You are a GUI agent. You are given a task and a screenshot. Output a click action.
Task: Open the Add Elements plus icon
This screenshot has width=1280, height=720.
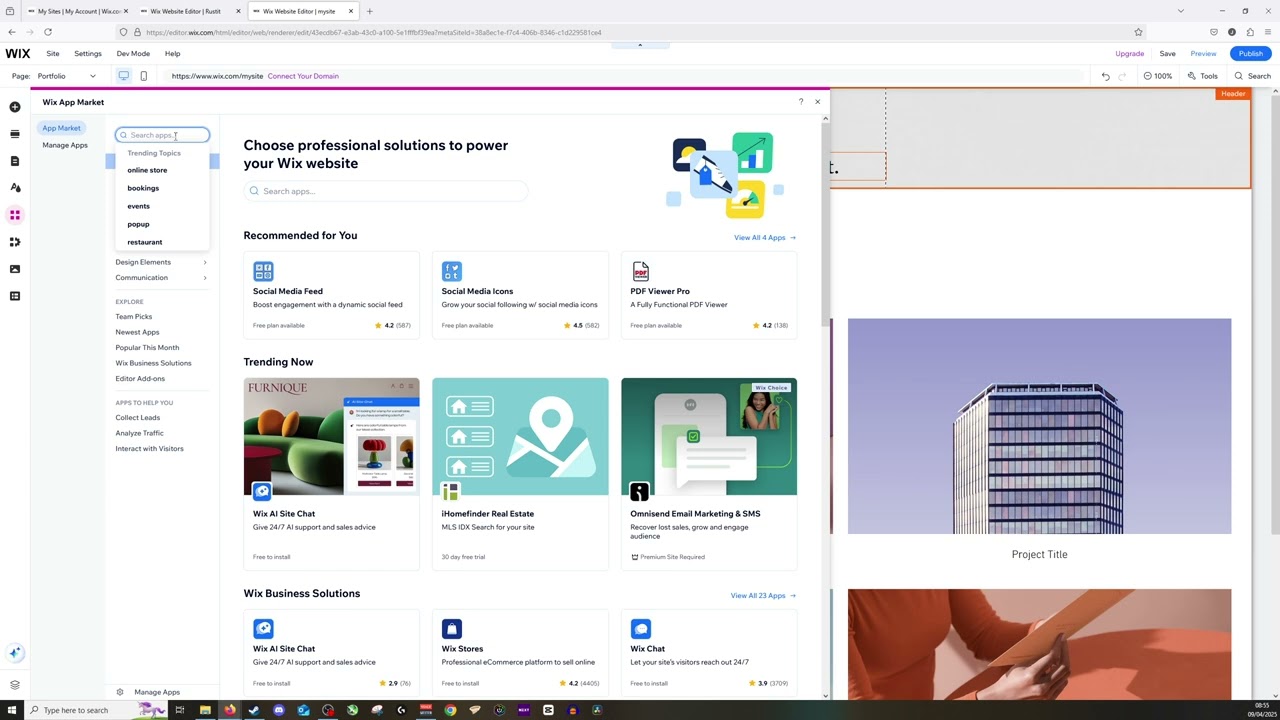click(x=15, y=107)
